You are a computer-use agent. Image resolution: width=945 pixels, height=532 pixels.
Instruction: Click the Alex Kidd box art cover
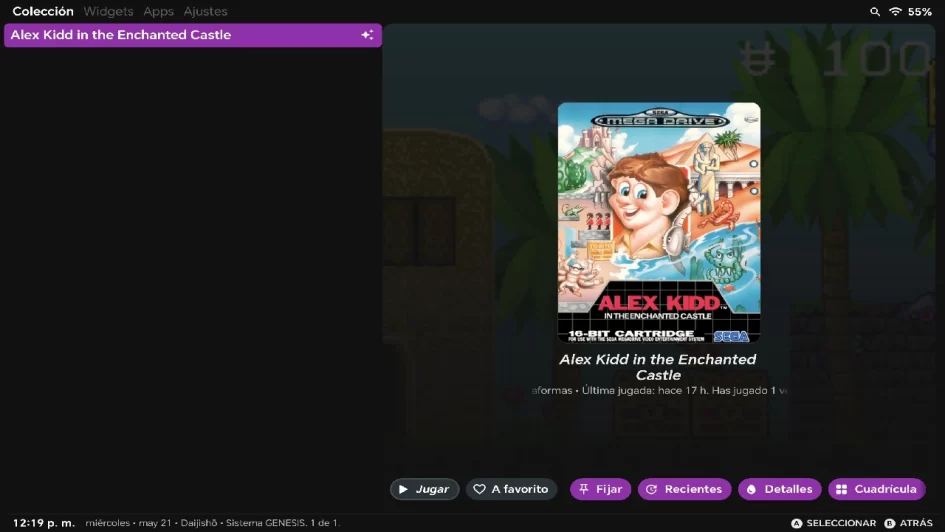click(659, 222)
